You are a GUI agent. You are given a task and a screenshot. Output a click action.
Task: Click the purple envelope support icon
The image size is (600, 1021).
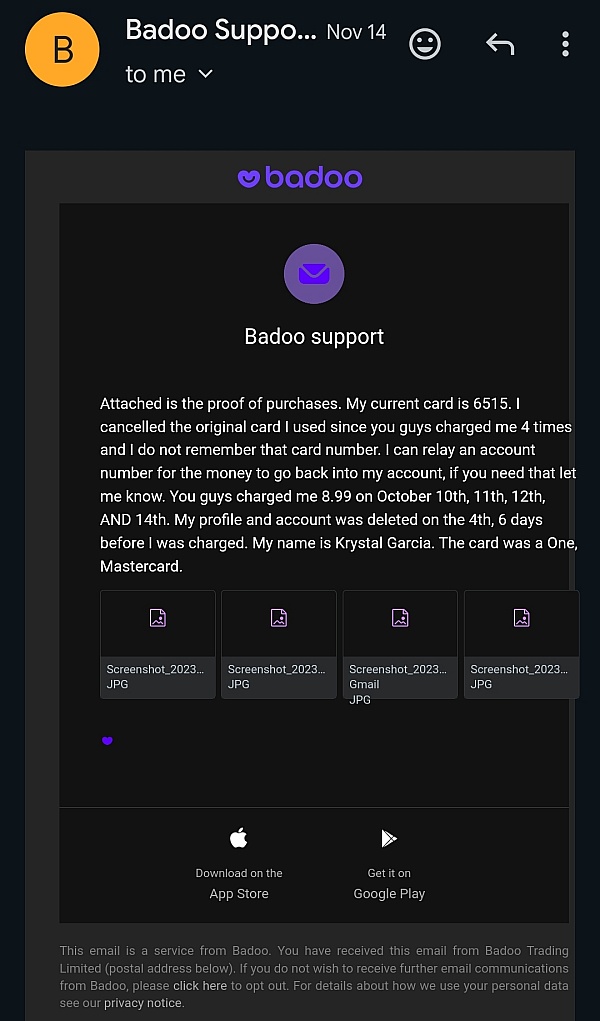314,273
